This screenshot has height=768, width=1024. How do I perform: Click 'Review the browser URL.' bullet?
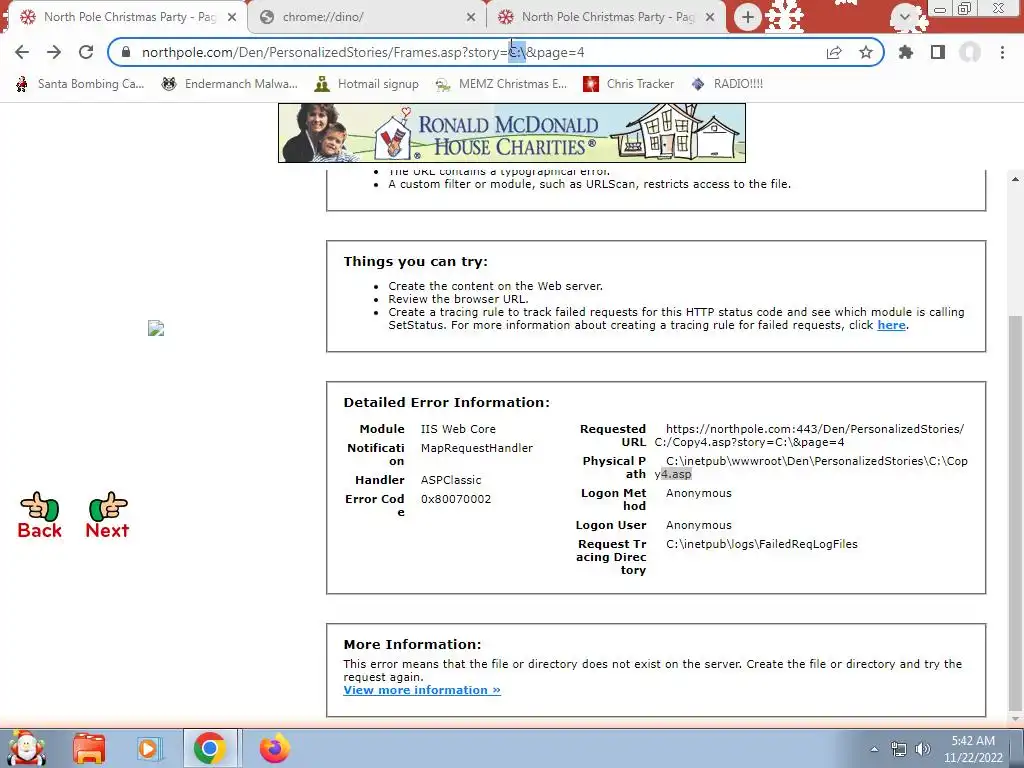click(x=458, y=299)
